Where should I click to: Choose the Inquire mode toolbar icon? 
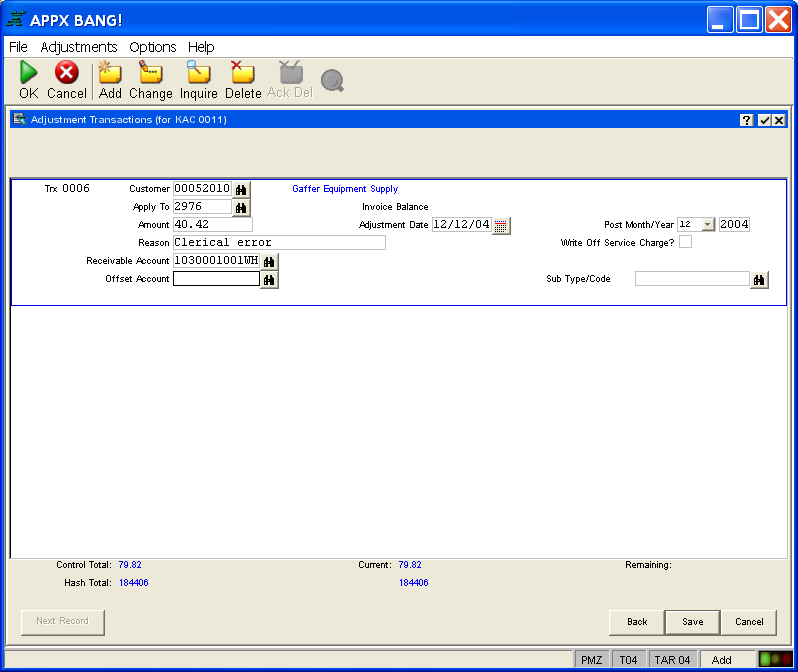click(x=198, y=74)
